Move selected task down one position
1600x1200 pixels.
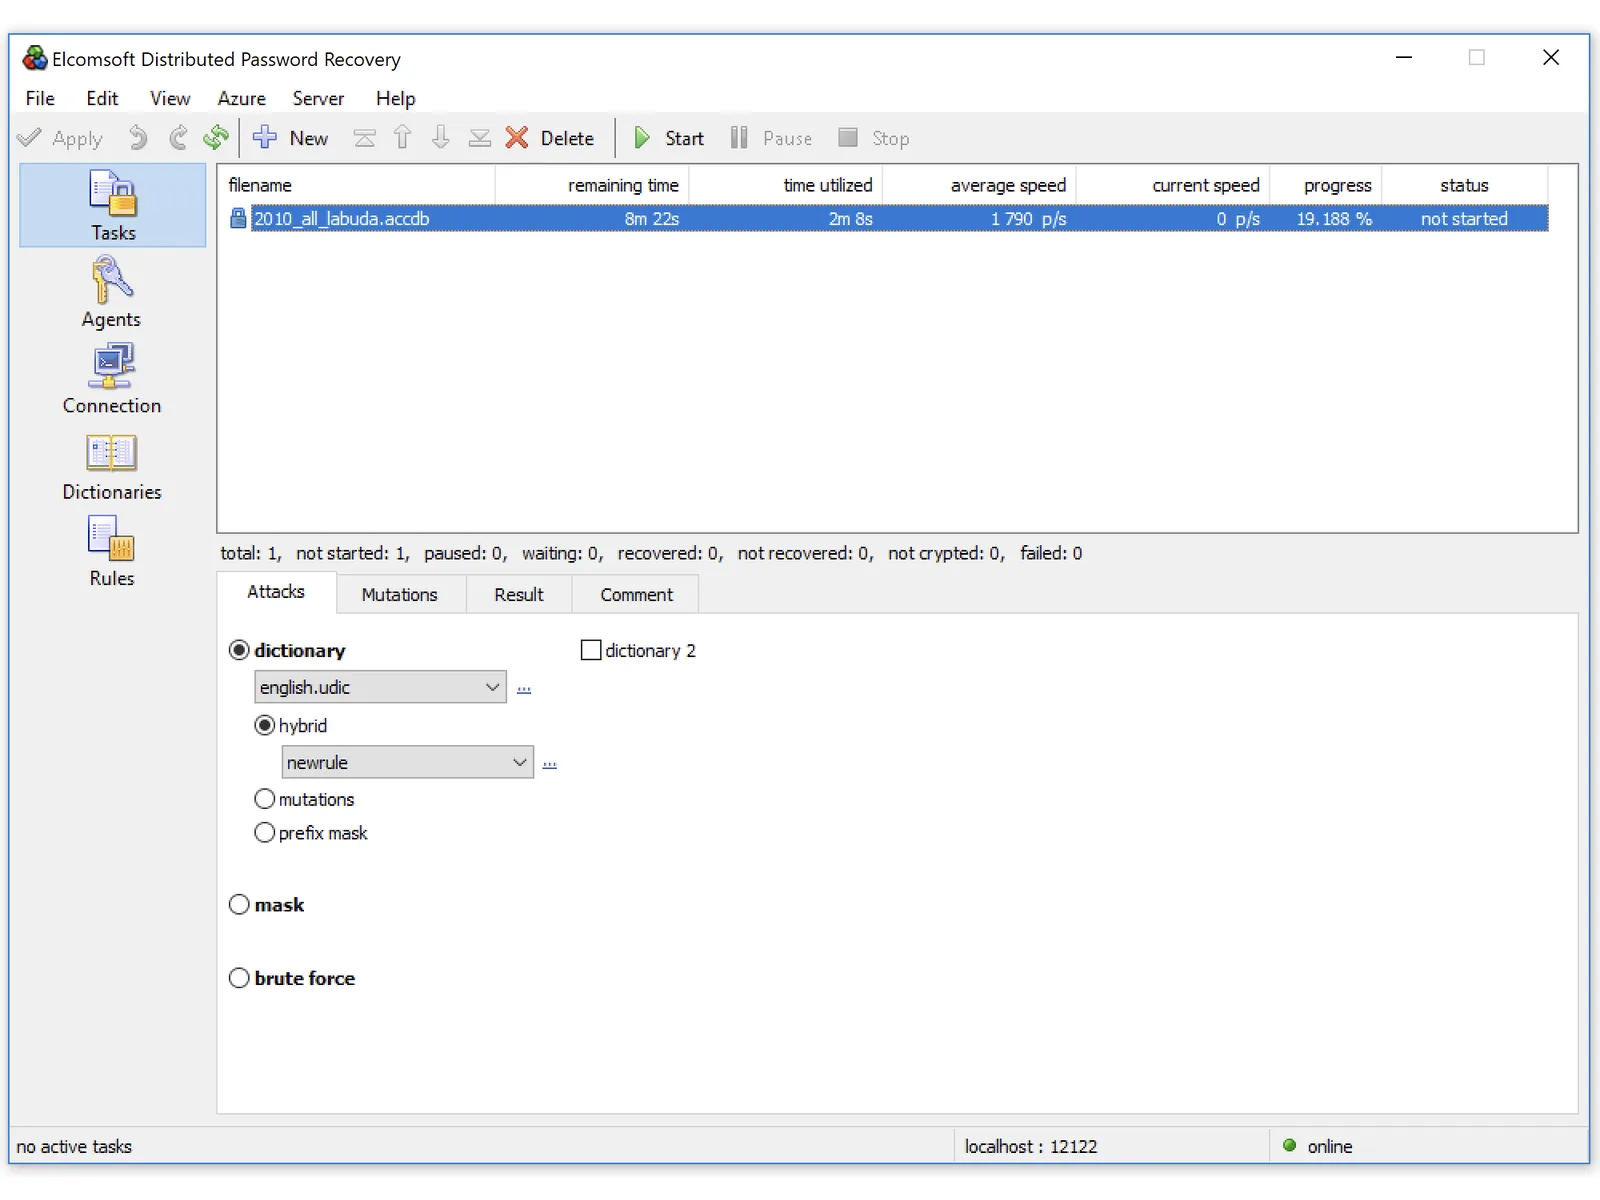click(441, 138)
